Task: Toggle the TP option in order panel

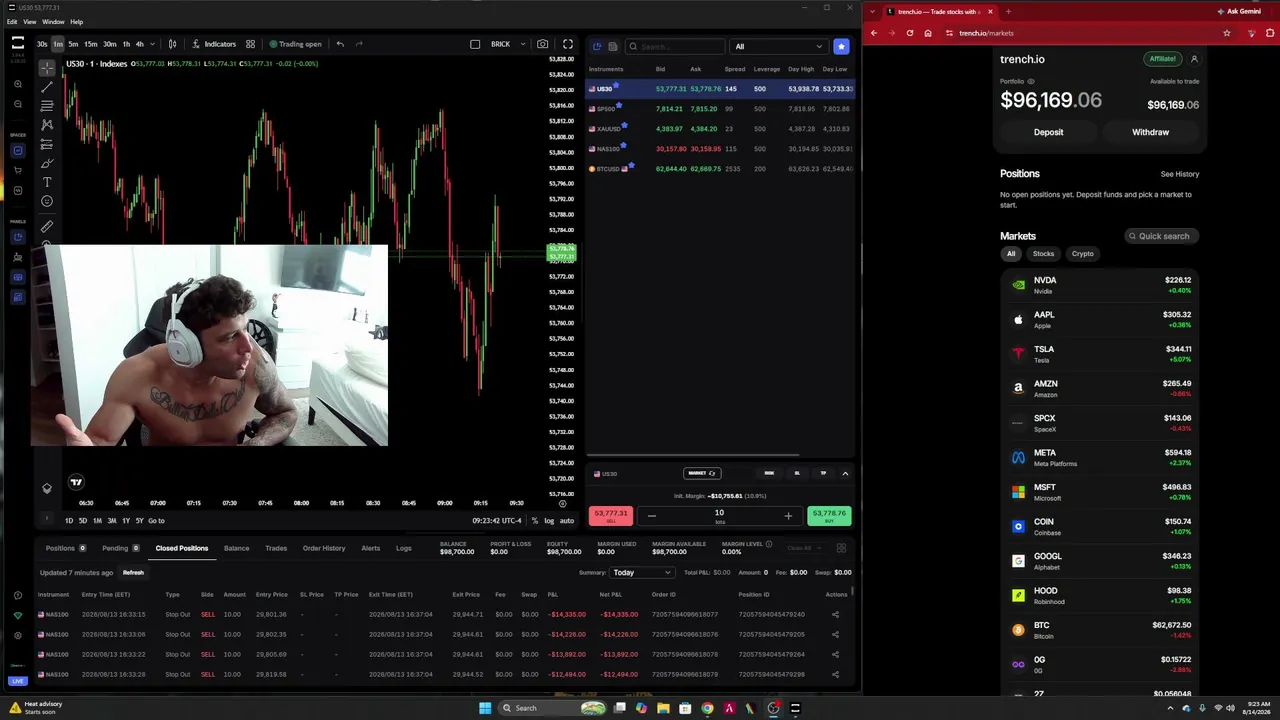Action: click(823, 473)
